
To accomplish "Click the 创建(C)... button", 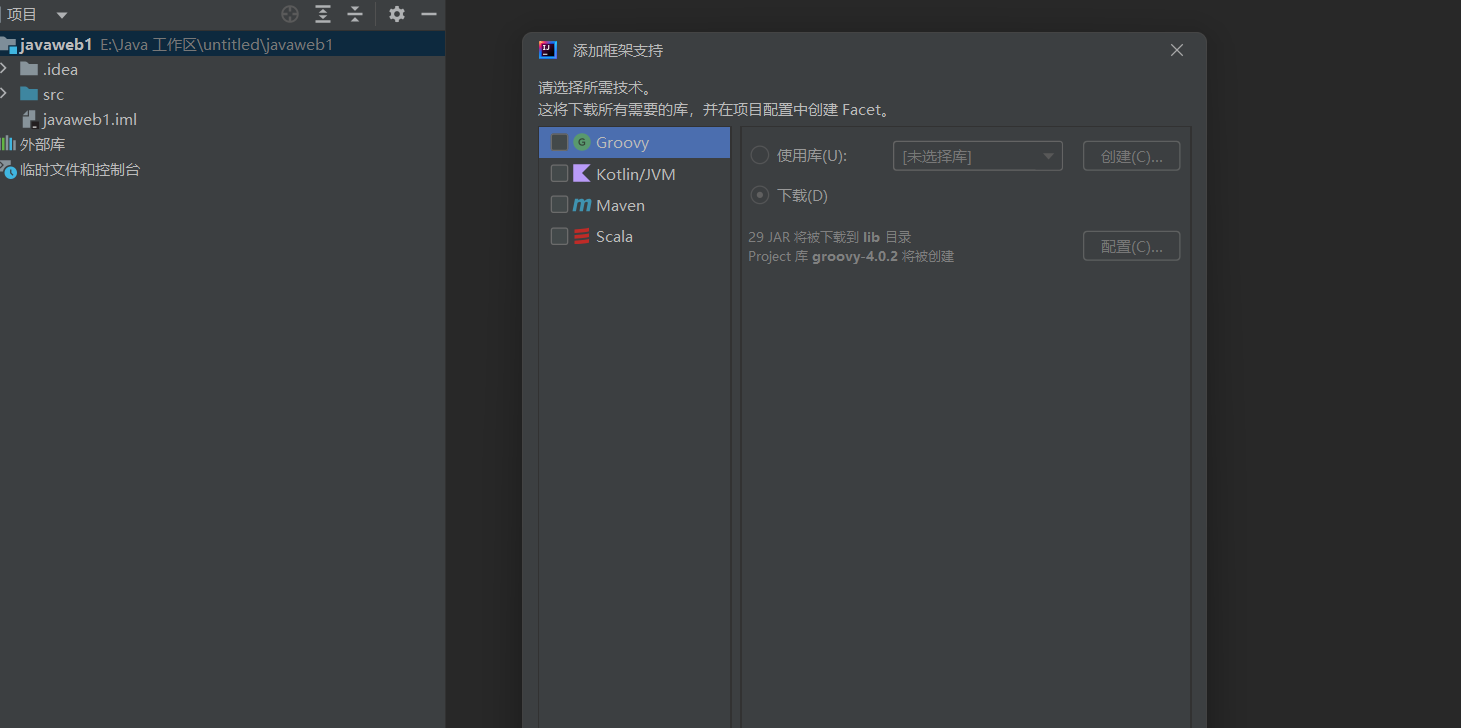I will point(1131,156).
